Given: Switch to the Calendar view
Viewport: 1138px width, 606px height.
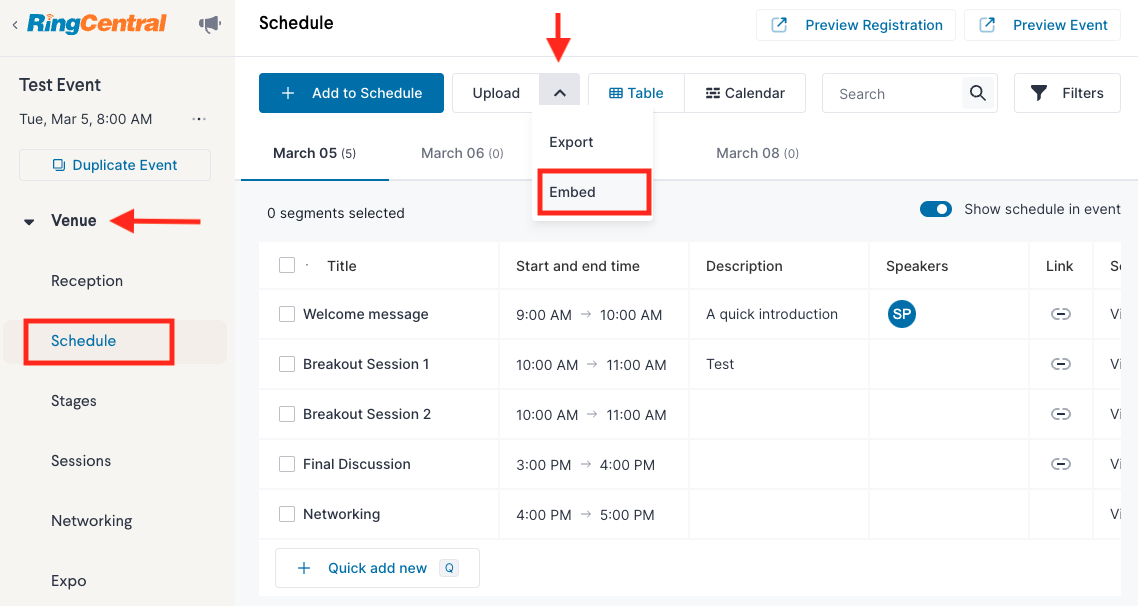Looking at the screenshot, I should [x=745, y=93].
